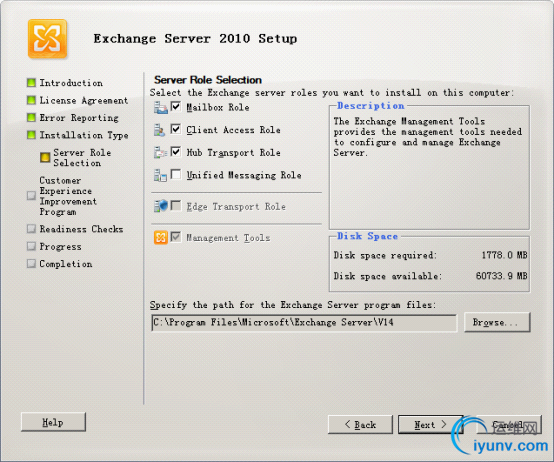Click the 60733.9 MB disk space available value
This screenshot has height=462, width=554.
pyautogui.click(x=501, y=276)
